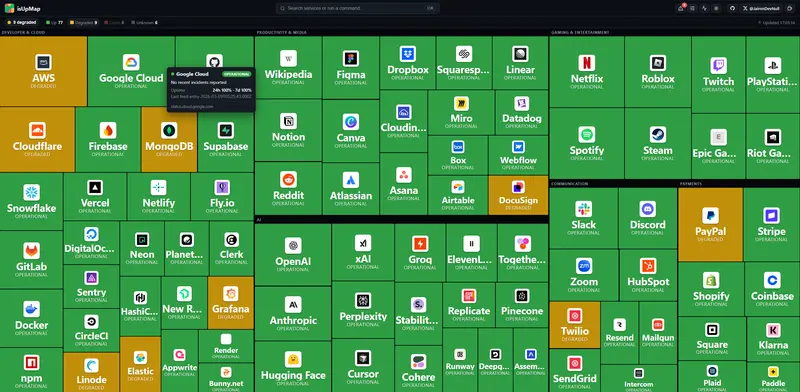Click the isUpMap logo icon

coord(9,8)
